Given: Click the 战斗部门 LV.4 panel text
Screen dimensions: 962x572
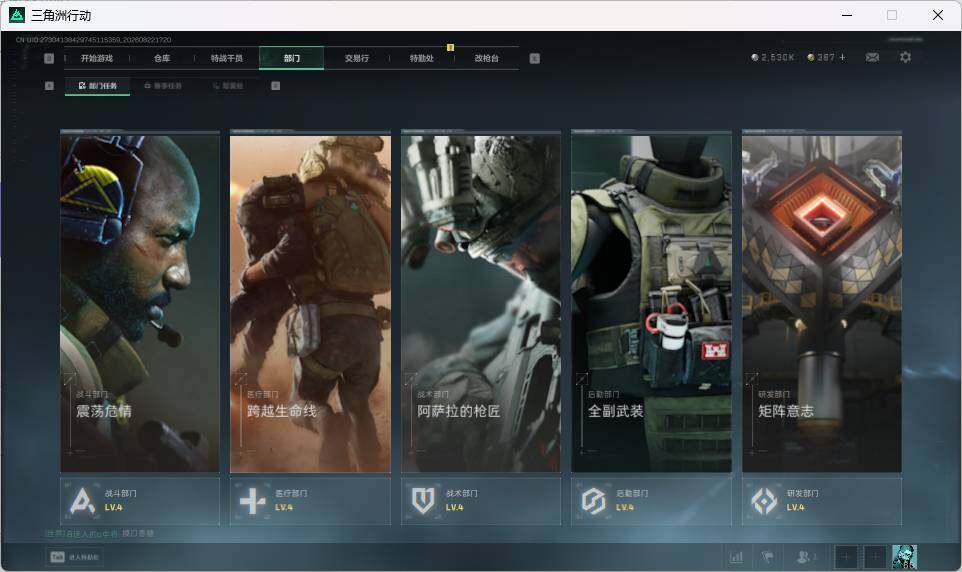Looking at the screenshot, I should 120,500.
